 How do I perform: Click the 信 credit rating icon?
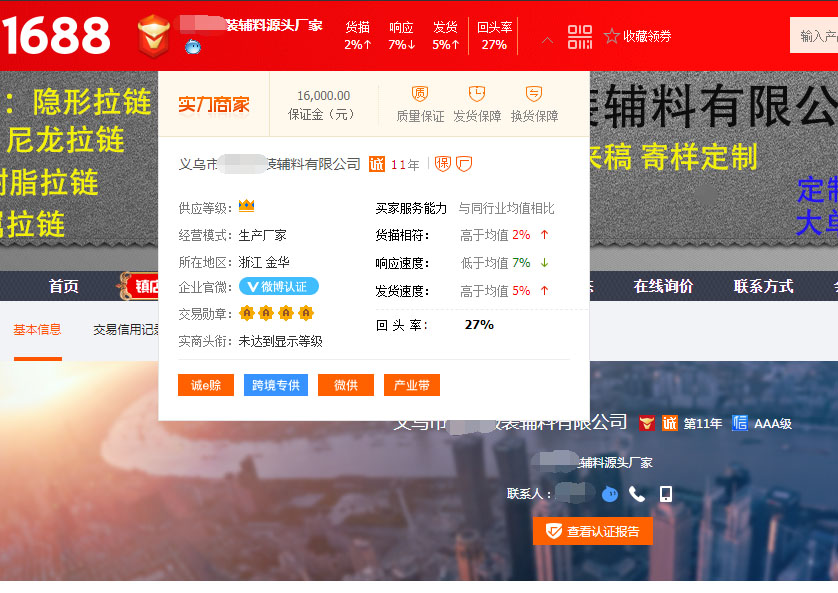tap(740, 423)
